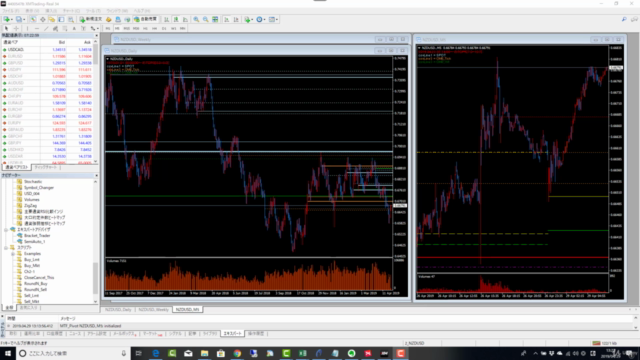Switch to NZDUSD,Weekly chart tab
The image size is (640, 360).
[x=153, y=310]
